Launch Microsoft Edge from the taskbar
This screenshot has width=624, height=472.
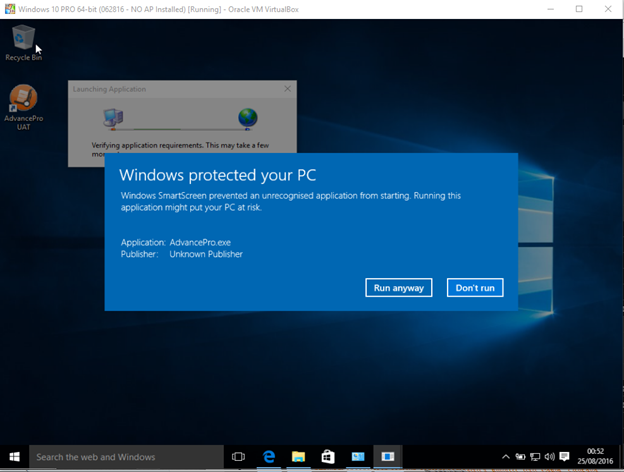pyautogui.click(x=269, y=457)
